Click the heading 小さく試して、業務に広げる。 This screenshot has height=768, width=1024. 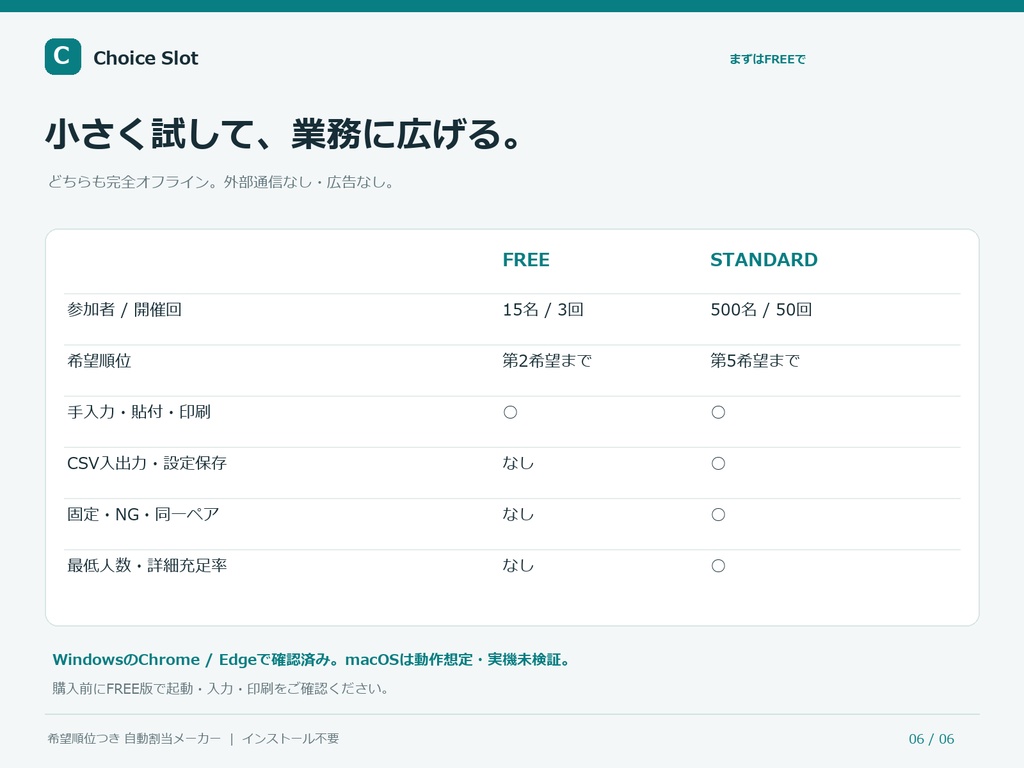pyautogui.click(x=283, y=134)
